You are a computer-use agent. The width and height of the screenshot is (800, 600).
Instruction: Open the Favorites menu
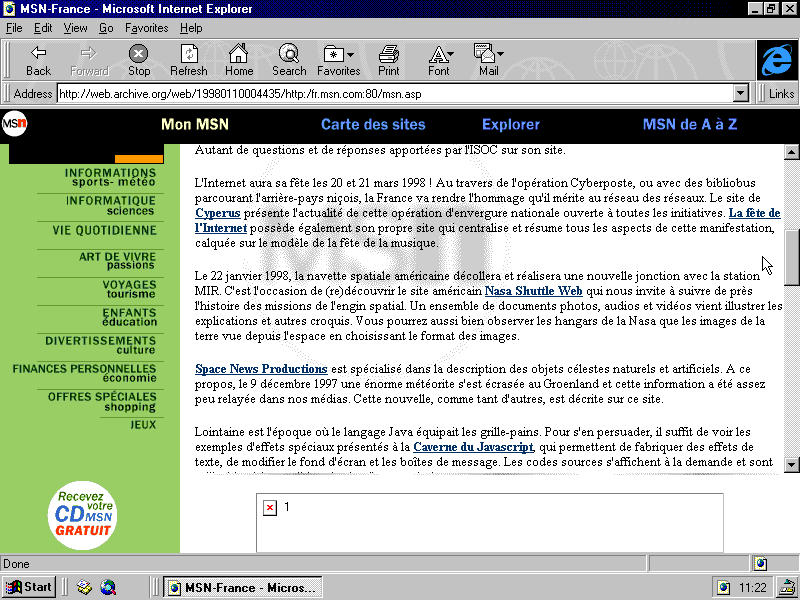coord(146,28)
